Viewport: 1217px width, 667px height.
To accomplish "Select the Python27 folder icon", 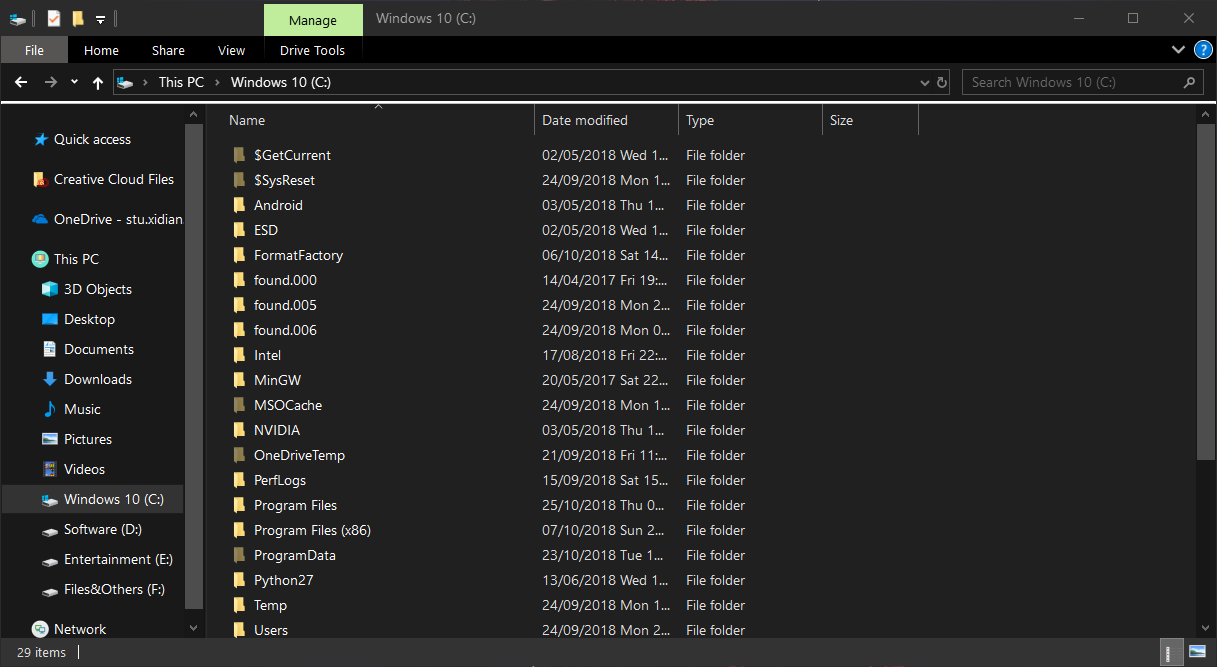I will (x=239, y=580).
